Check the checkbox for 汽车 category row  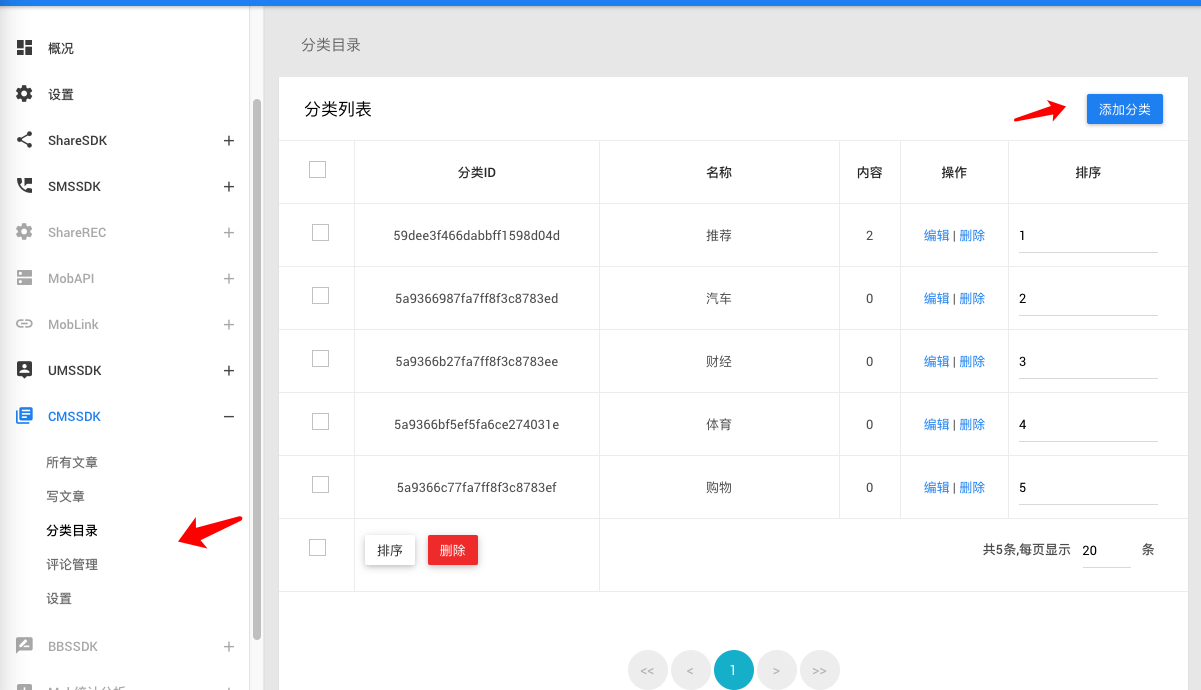(317, 297)
